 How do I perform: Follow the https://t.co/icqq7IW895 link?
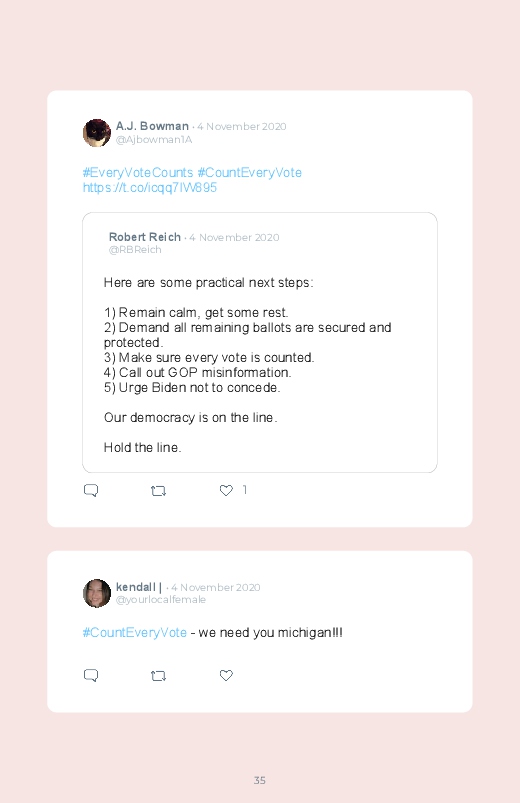150,187
